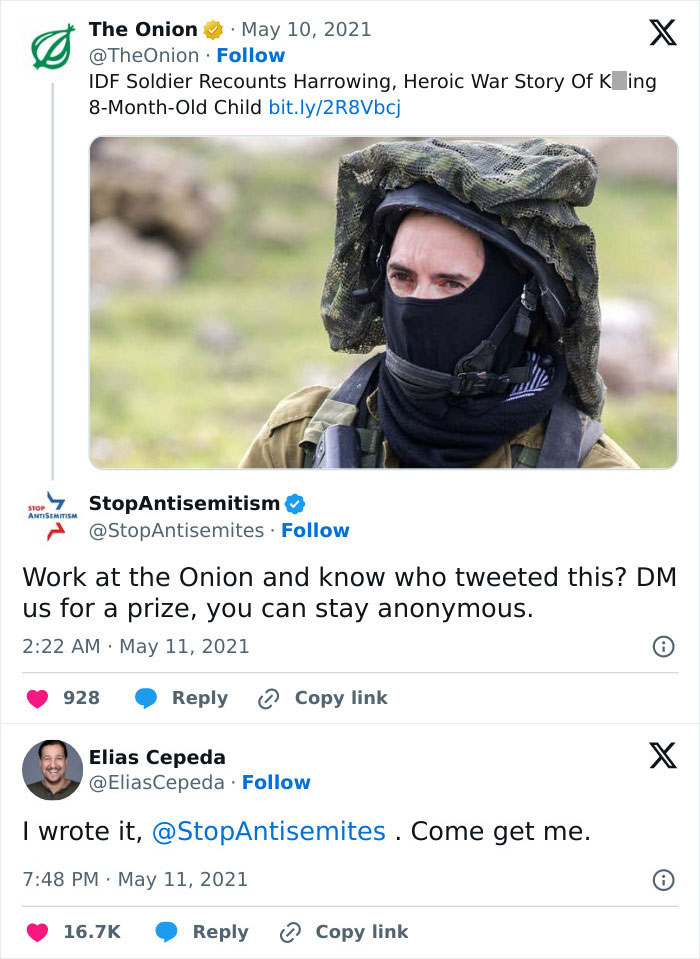700x959 pixels.
Task: Open the info icon on StopAntisemitism's tweet
Action: tap(662, 647)
